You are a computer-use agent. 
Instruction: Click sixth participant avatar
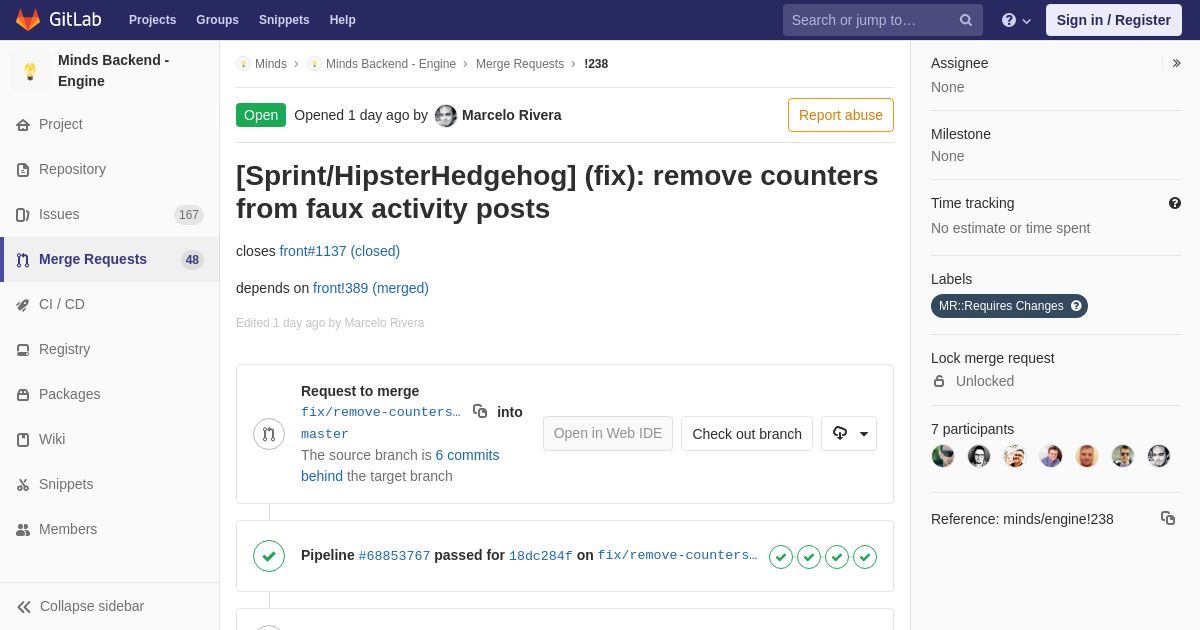(1123, 456)
